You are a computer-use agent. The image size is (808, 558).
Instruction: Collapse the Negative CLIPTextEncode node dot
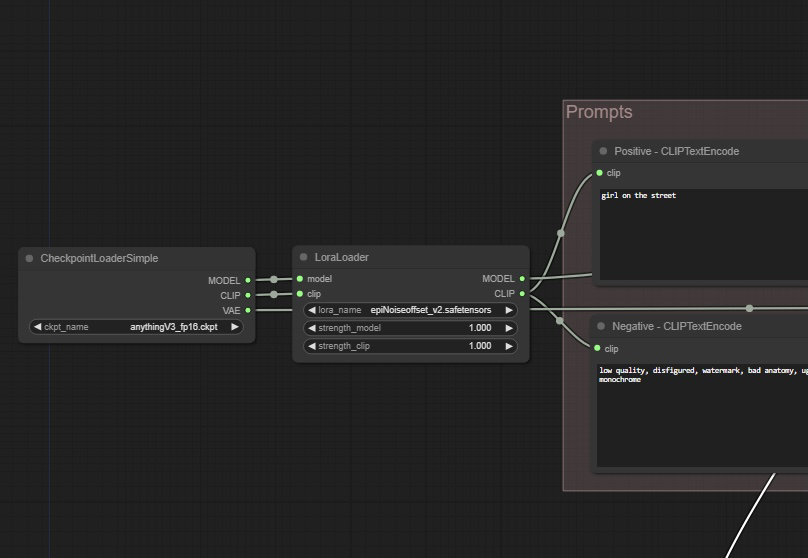(x=601, y=326)
